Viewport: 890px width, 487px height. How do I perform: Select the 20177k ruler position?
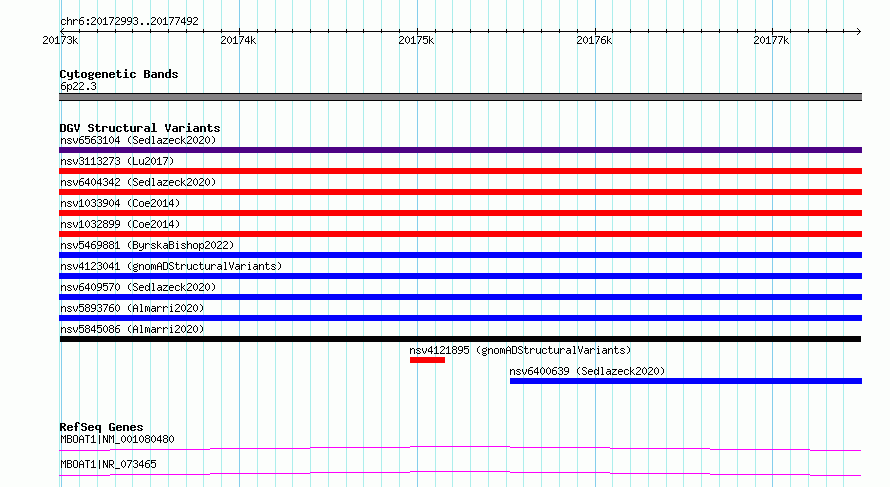[771, 40]
